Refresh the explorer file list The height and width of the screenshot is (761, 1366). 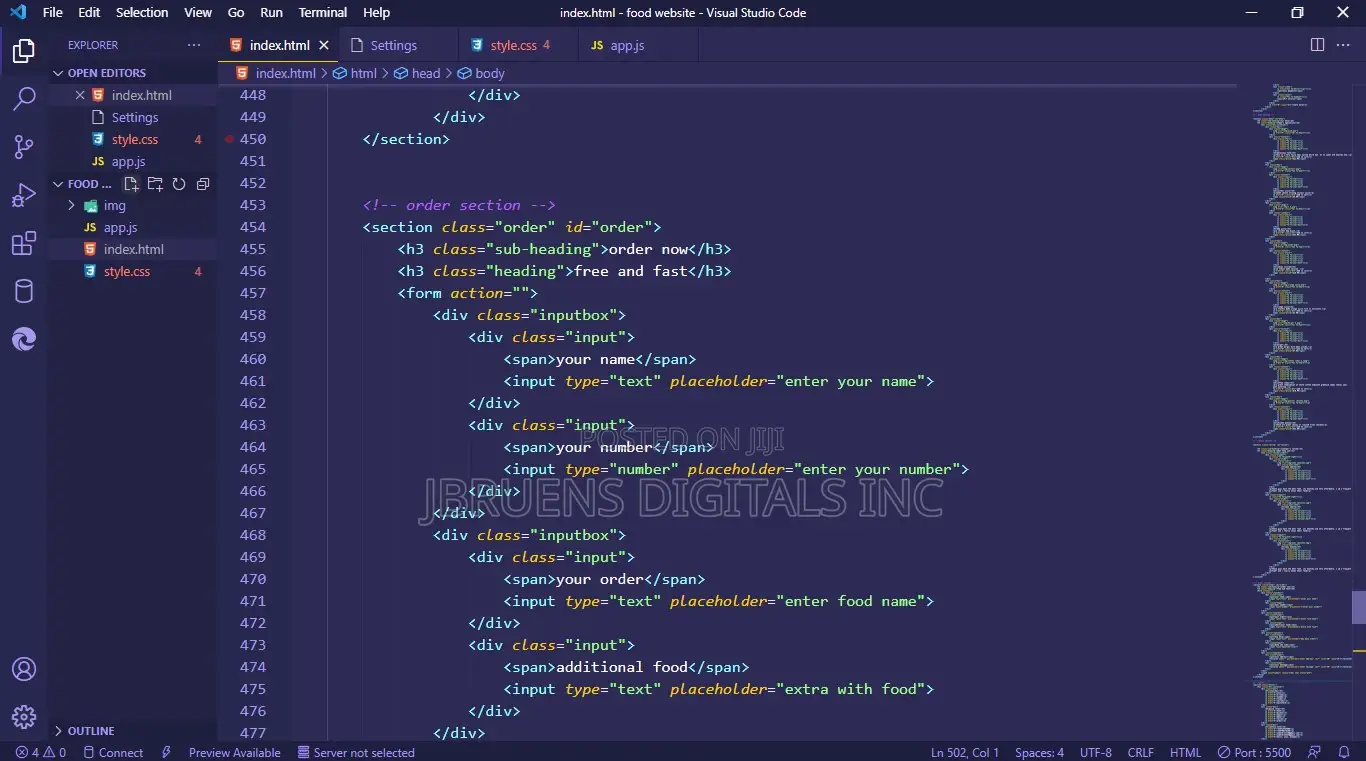point(179,184)
